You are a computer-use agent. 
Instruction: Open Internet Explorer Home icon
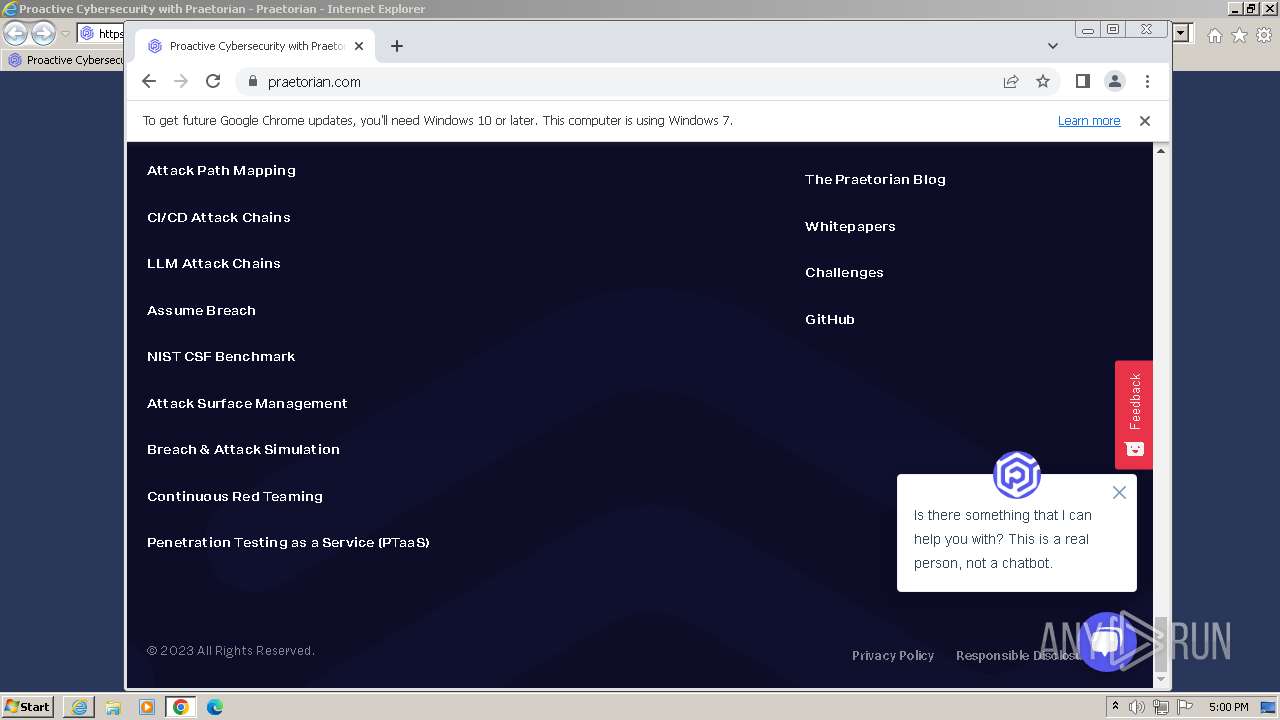1214,35
